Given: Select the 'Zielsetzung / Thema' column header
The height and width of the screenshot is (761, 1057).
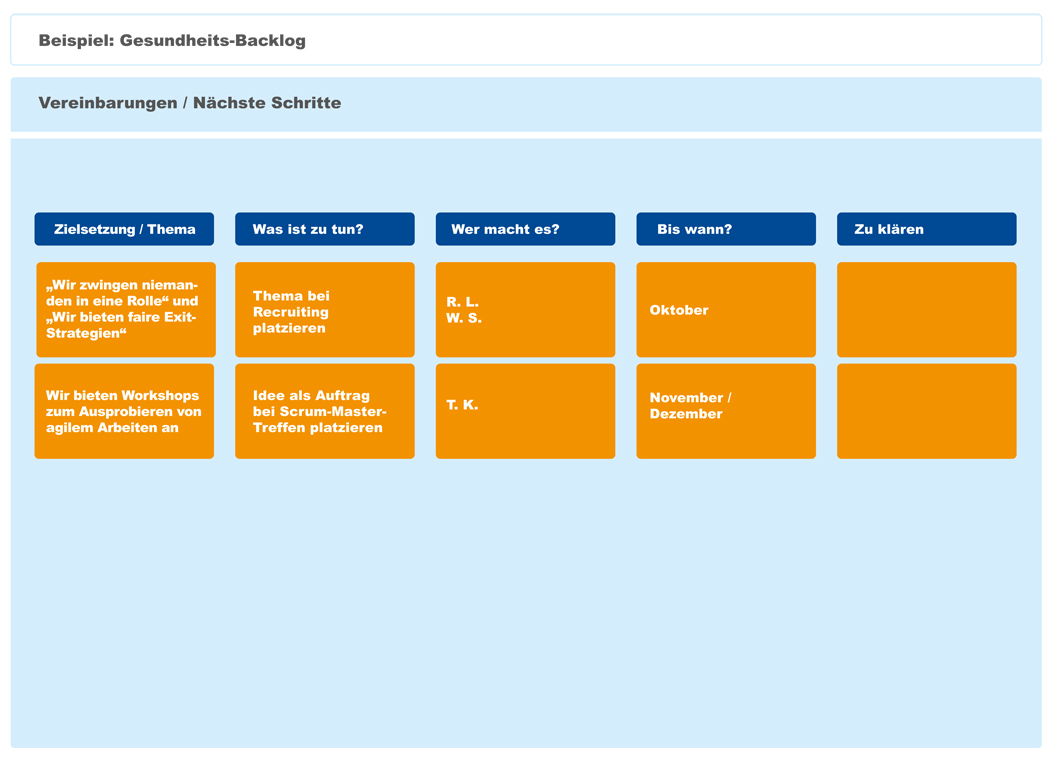Looking at the screenshot, I should (x=124, y=229).
